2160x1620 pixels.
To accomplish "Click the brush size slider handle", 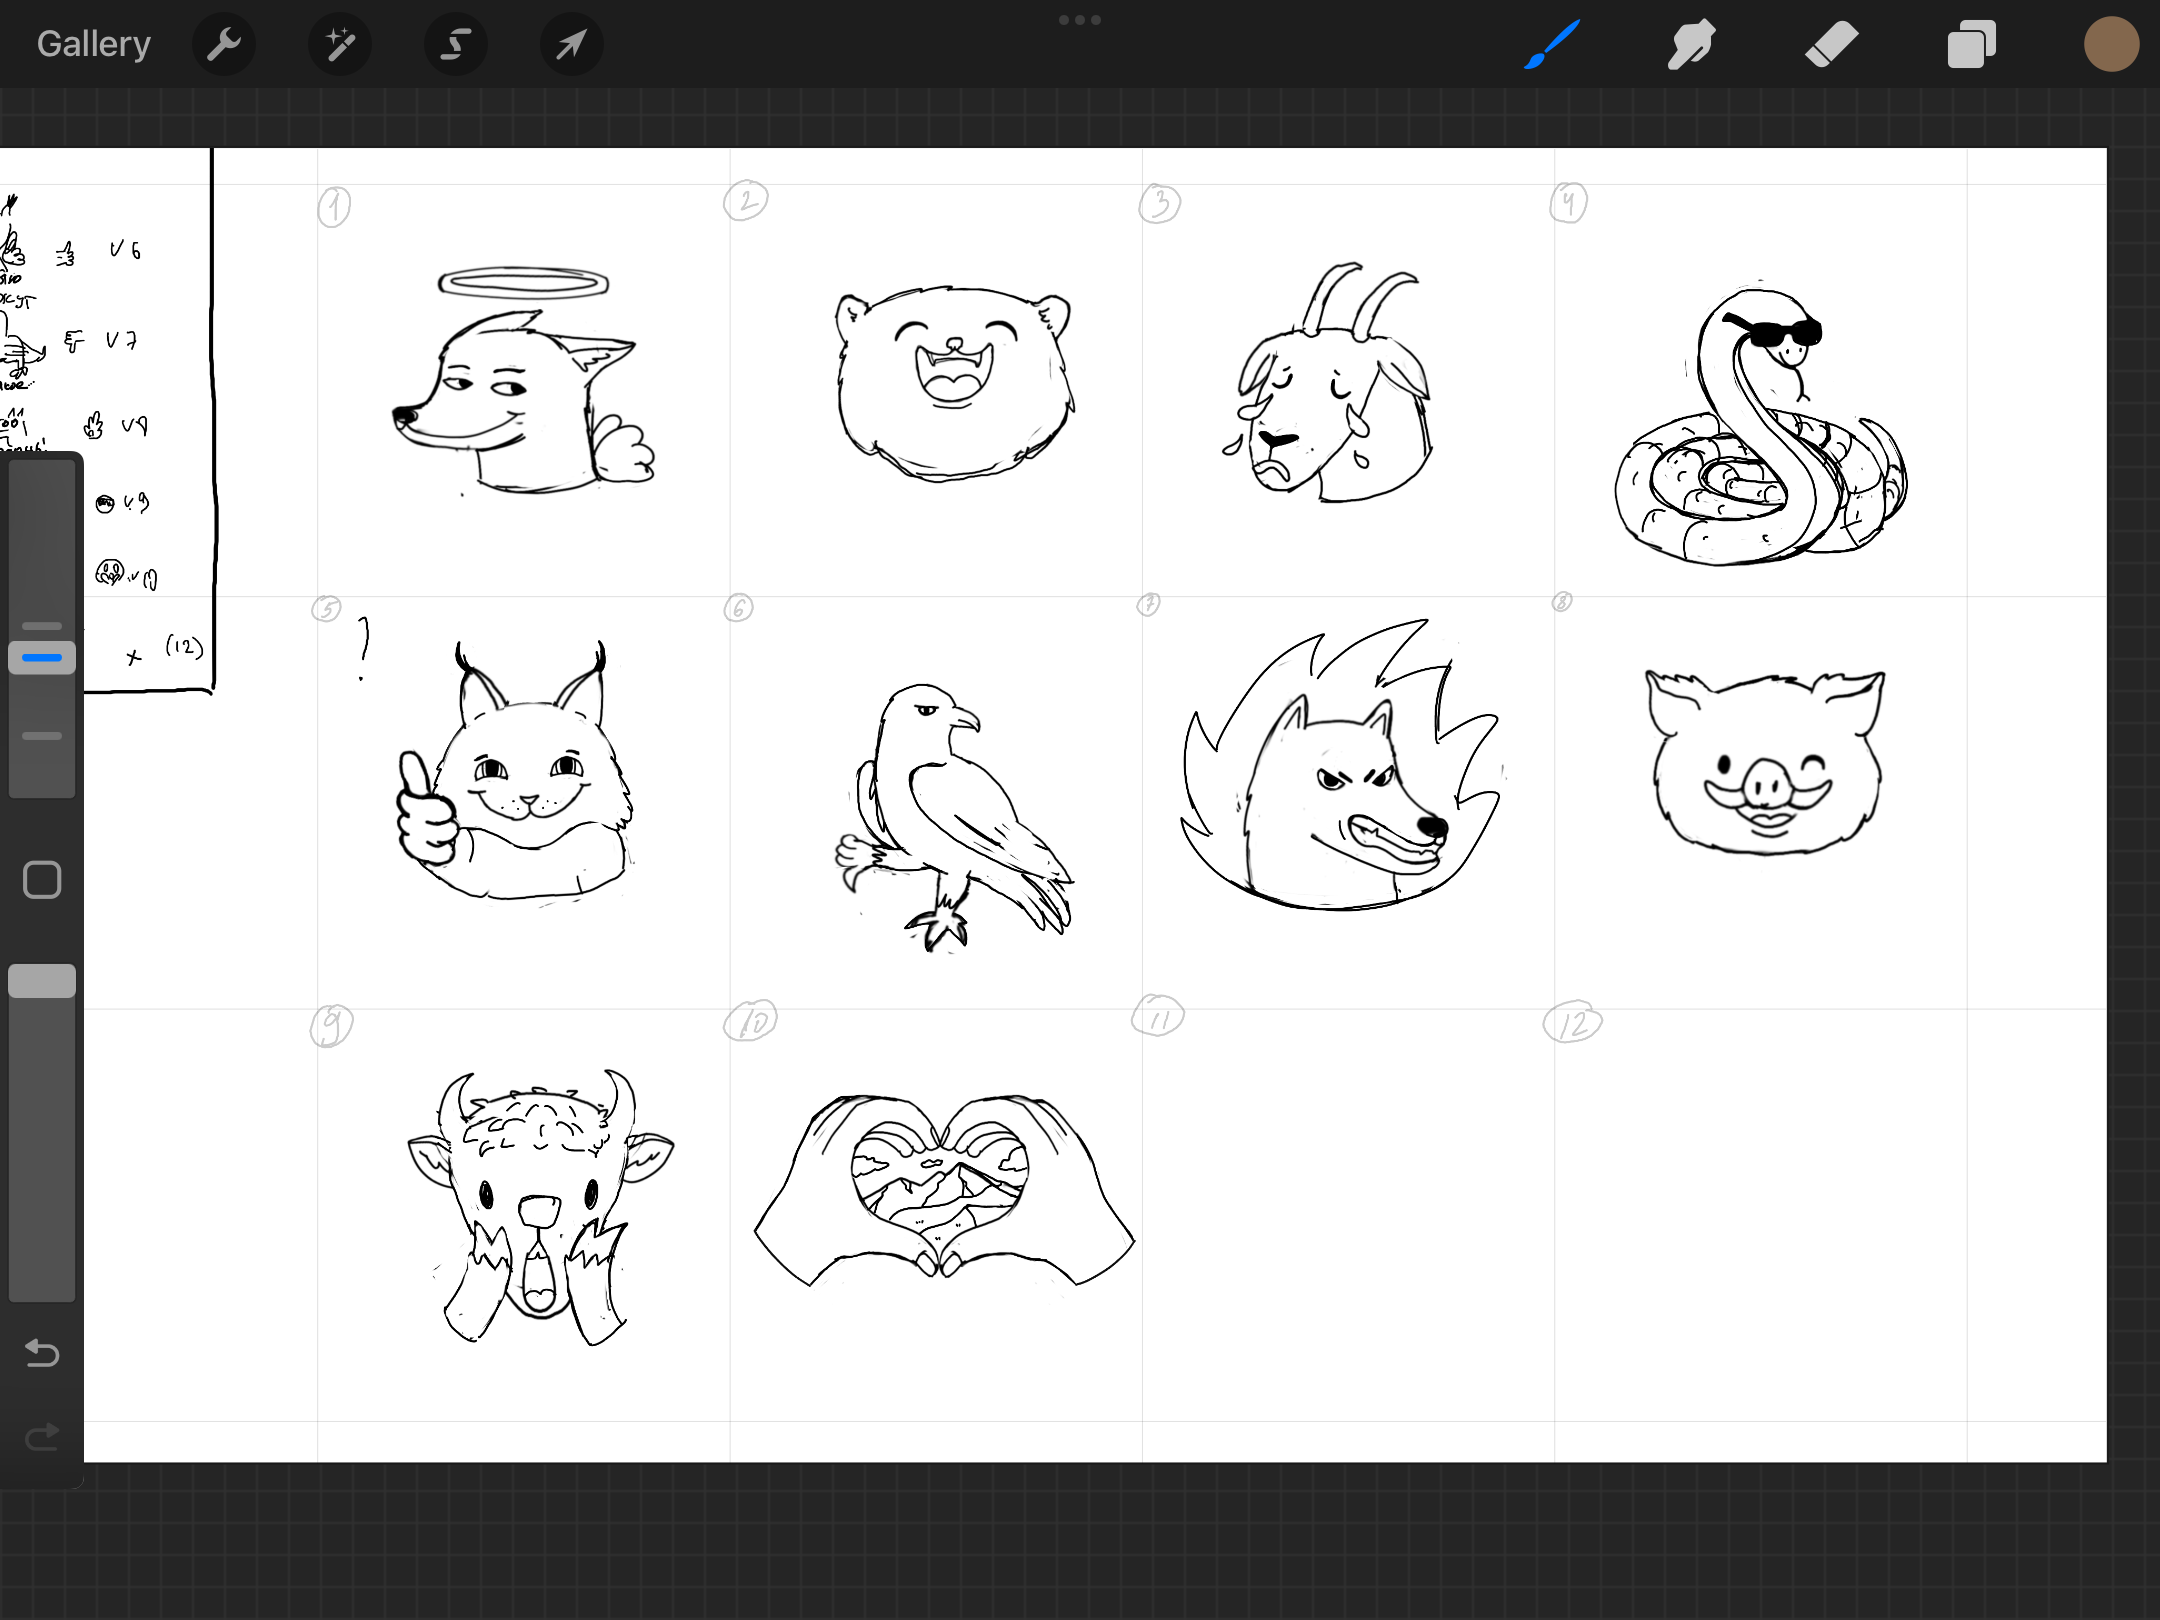I will 42,657.
